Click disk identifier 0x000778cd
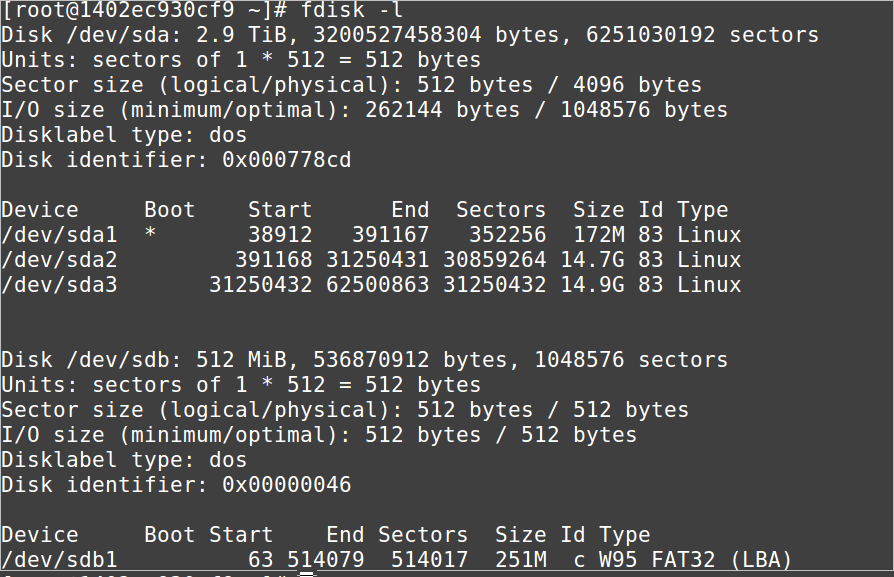This screenshot has height=577, width=894. [287, 160]
